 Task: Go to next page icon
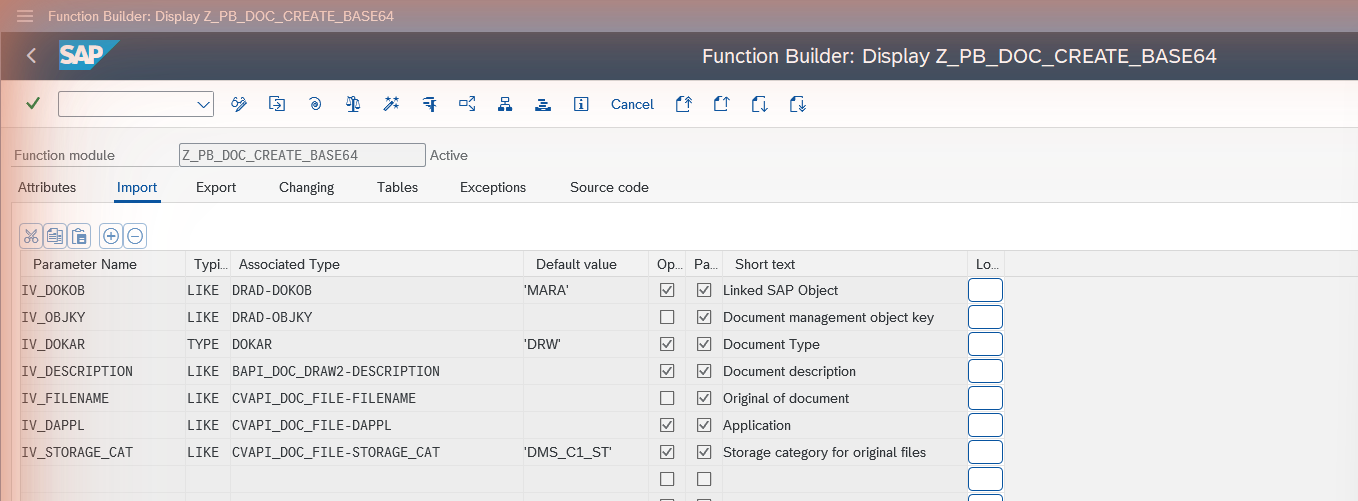(x=760, y=104)
